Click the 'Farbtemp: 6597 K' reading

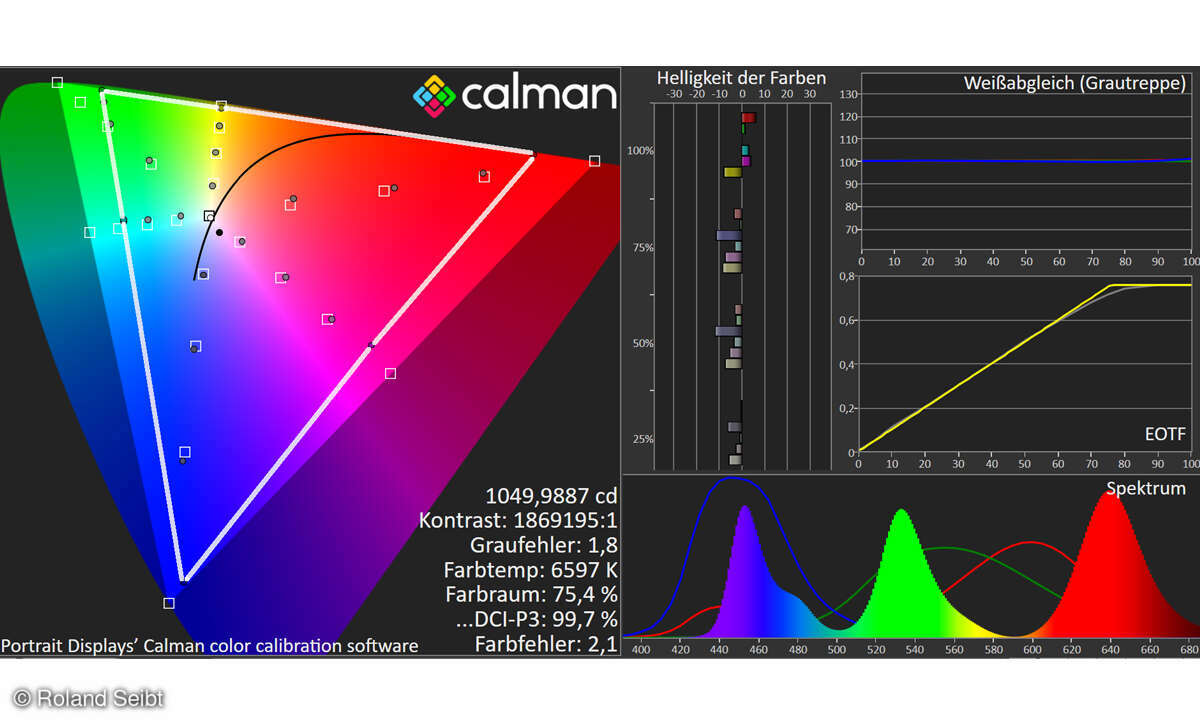coord(531,570)
